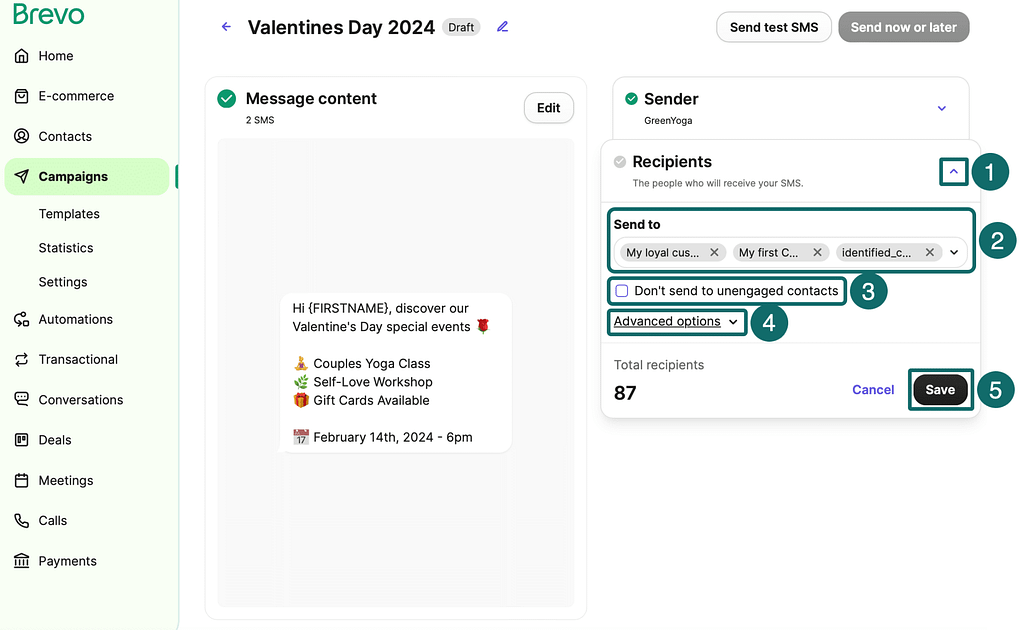Image resolution: width=1023 pixels, height=630 pixels.
Task: Click Cancel in Recipients panel
Action: click(x=873, y=390)
